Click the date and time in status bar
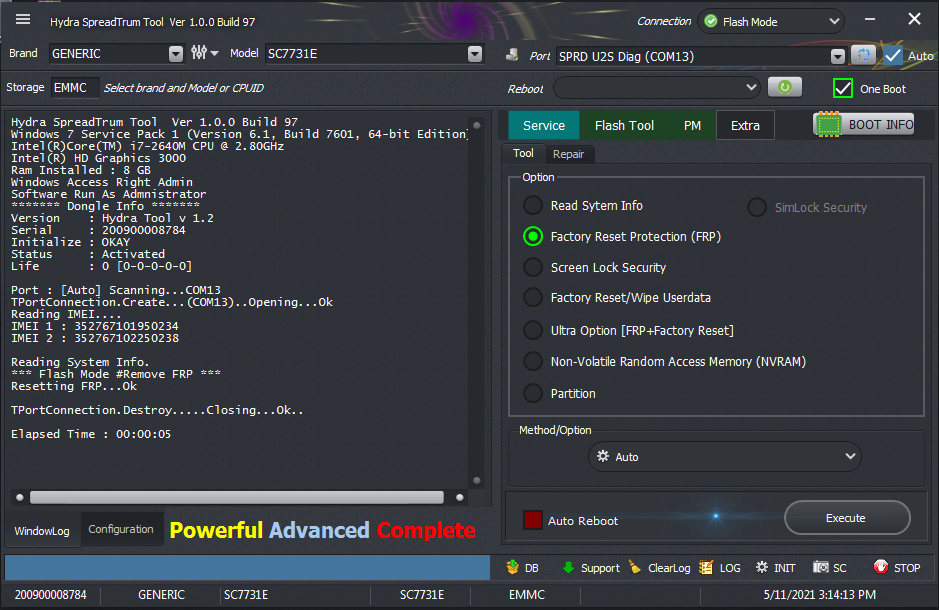 pyautogui.click(x=819, y=594)
